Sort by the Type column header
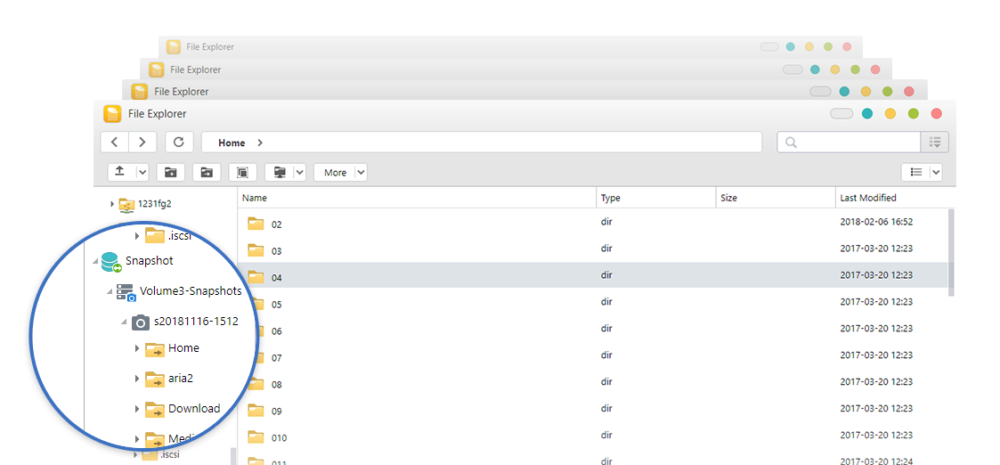The width and height of the screenshot is (1000, 465). [656, 198]
